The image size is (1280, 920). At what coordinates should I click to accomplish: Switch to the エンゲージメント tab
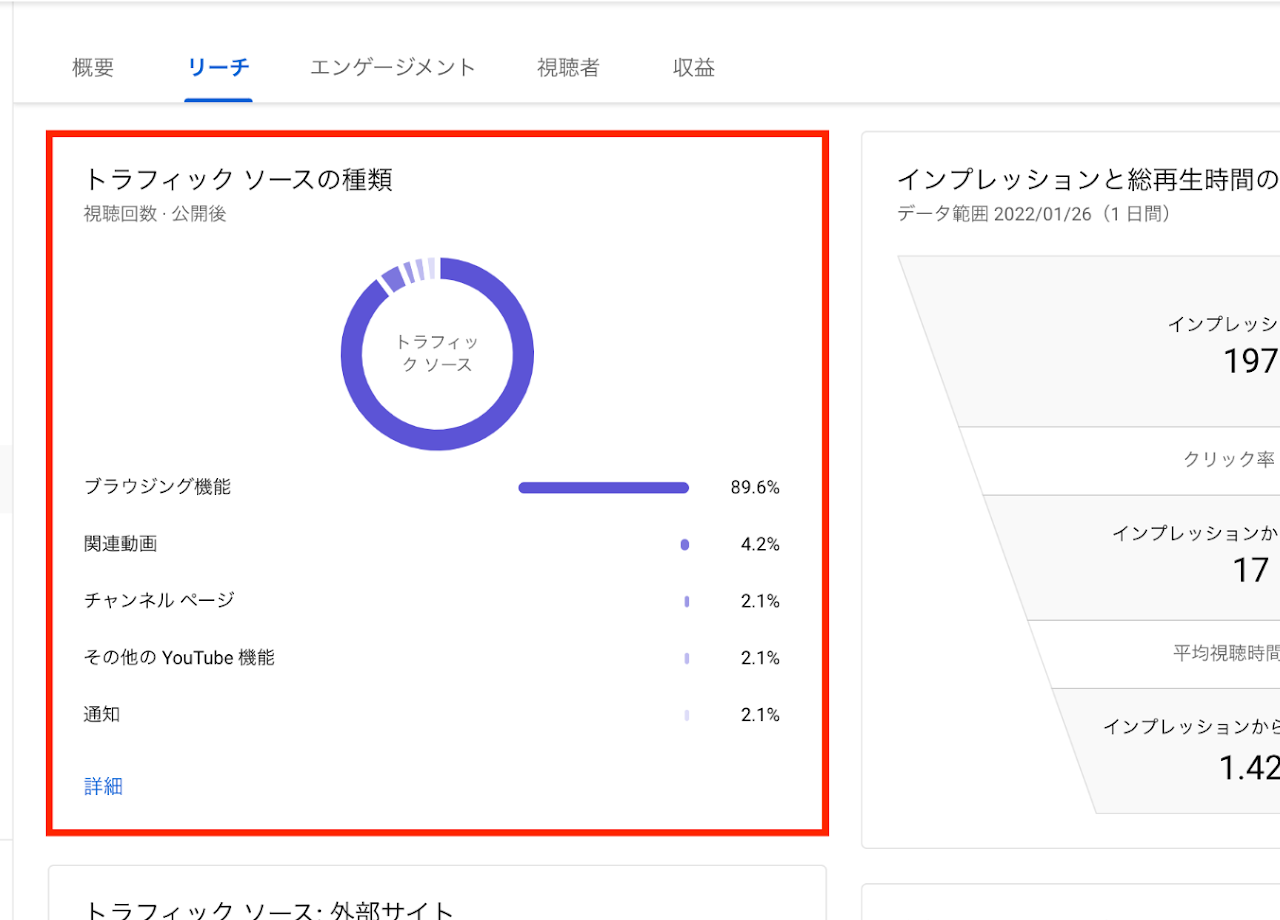392,68
